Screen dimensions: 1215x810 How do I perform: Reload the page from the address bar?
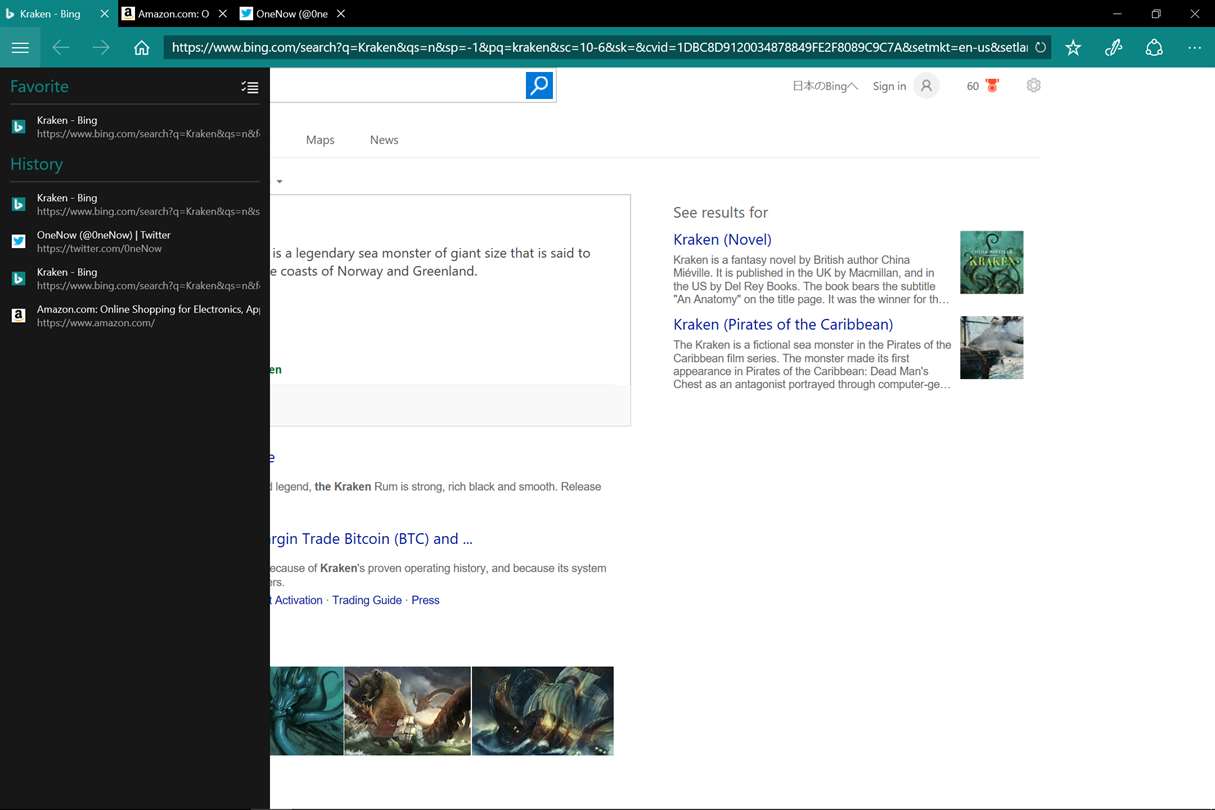click(1040, 47)
